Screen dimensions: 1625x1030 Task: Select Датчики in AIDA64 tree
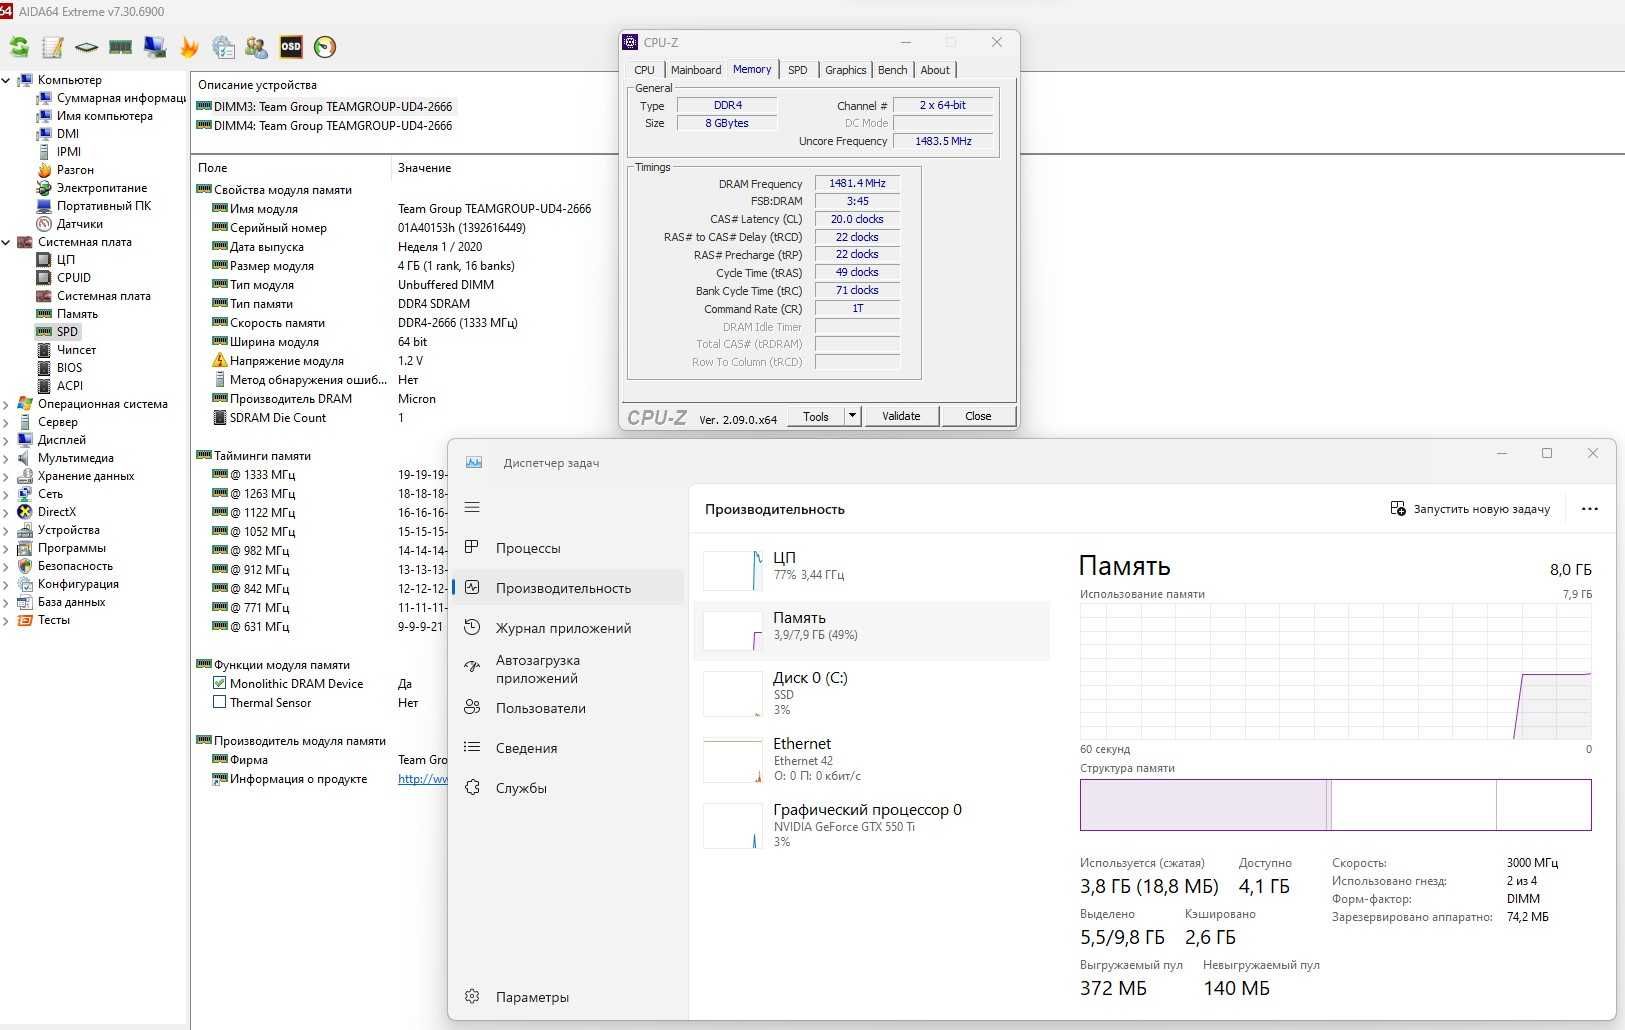click(x=79, y=224)
